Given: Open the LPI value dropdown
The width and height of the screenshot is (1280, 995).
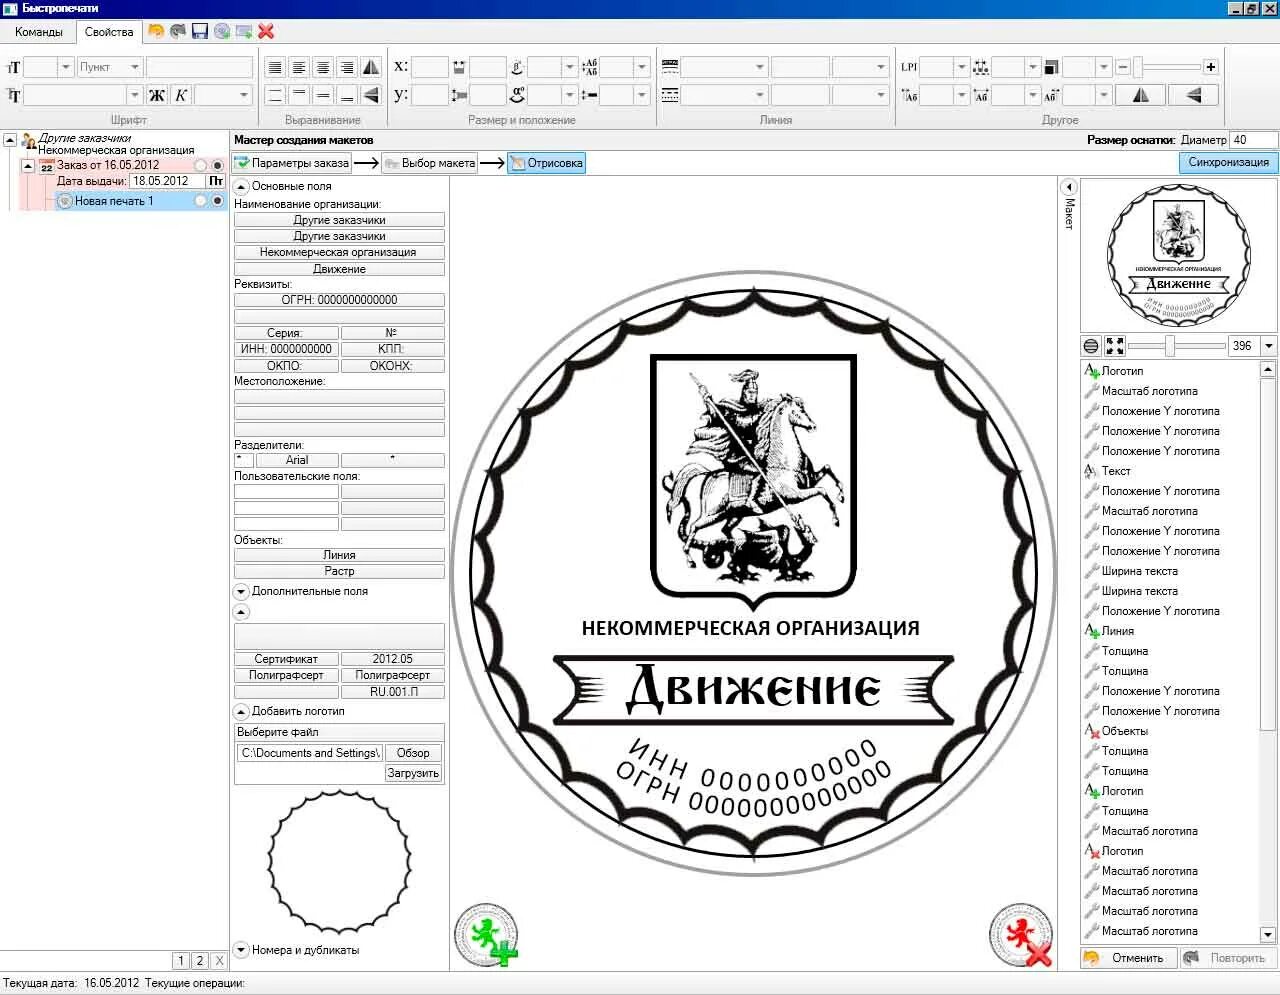Looking at the screenshot, I should click(960, 67).
